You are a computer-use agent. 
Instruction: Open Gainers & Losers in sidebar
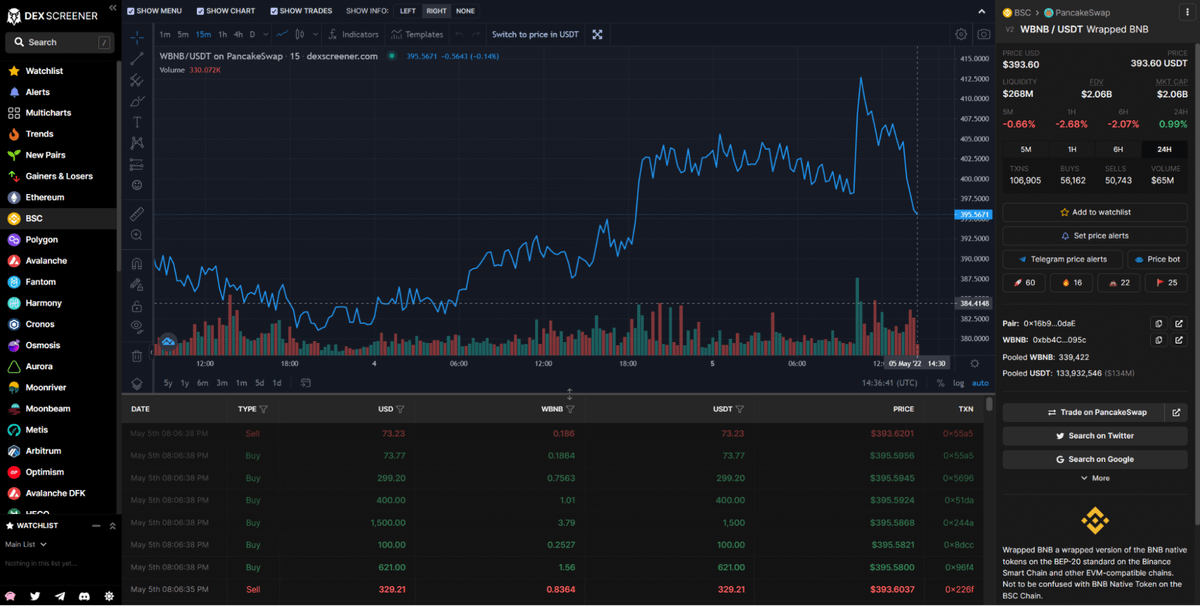(59, 176)
